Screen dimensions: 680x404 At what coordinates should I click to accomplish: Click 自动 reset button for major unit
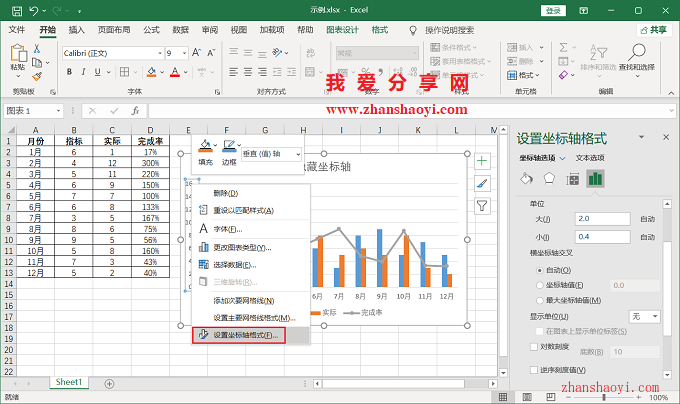point(647,219)
